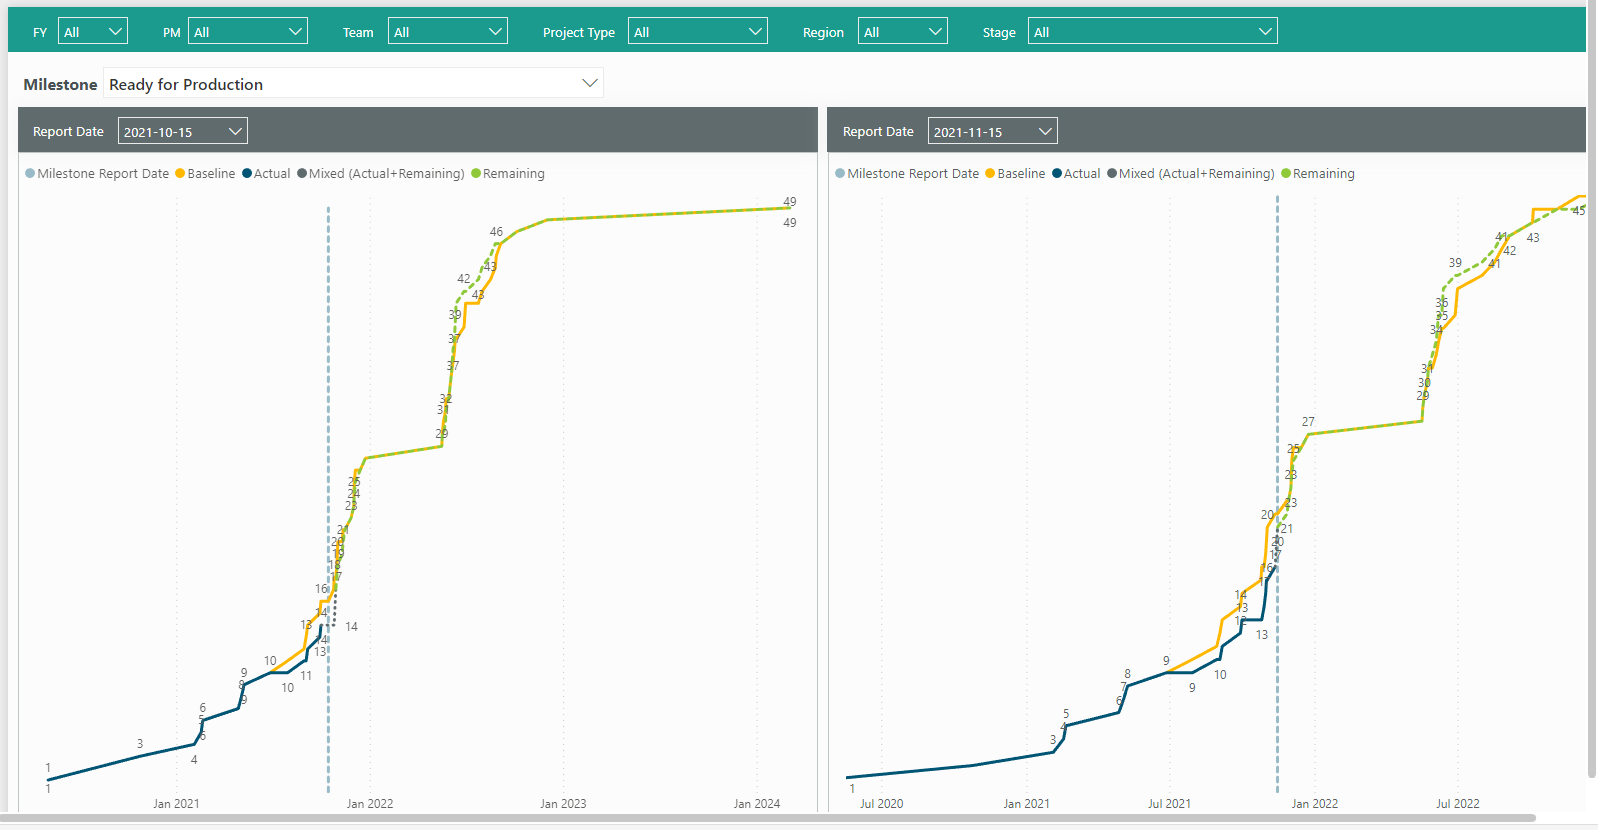Select Remaining legend entry in right chart
The width and height of the screenshot is (1598, 830).
click(1323, 174)
